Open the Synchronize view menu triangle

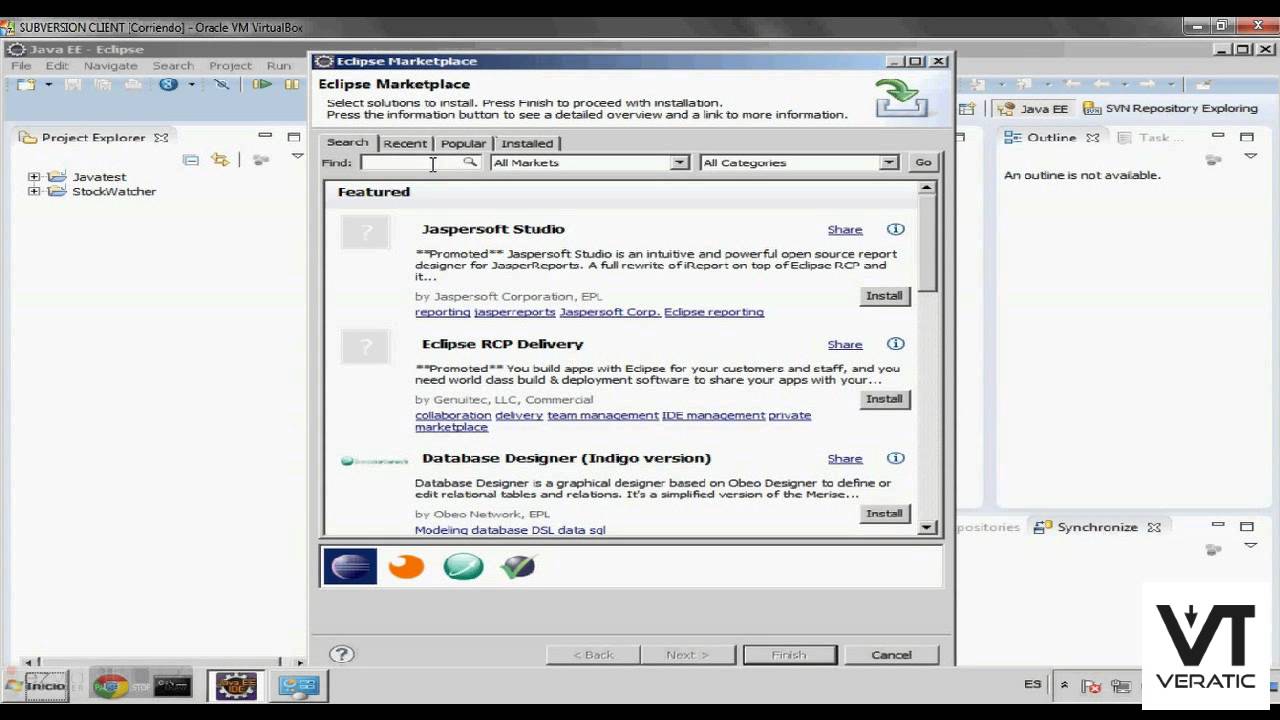pyautogui.click(x=1250, y=546)
